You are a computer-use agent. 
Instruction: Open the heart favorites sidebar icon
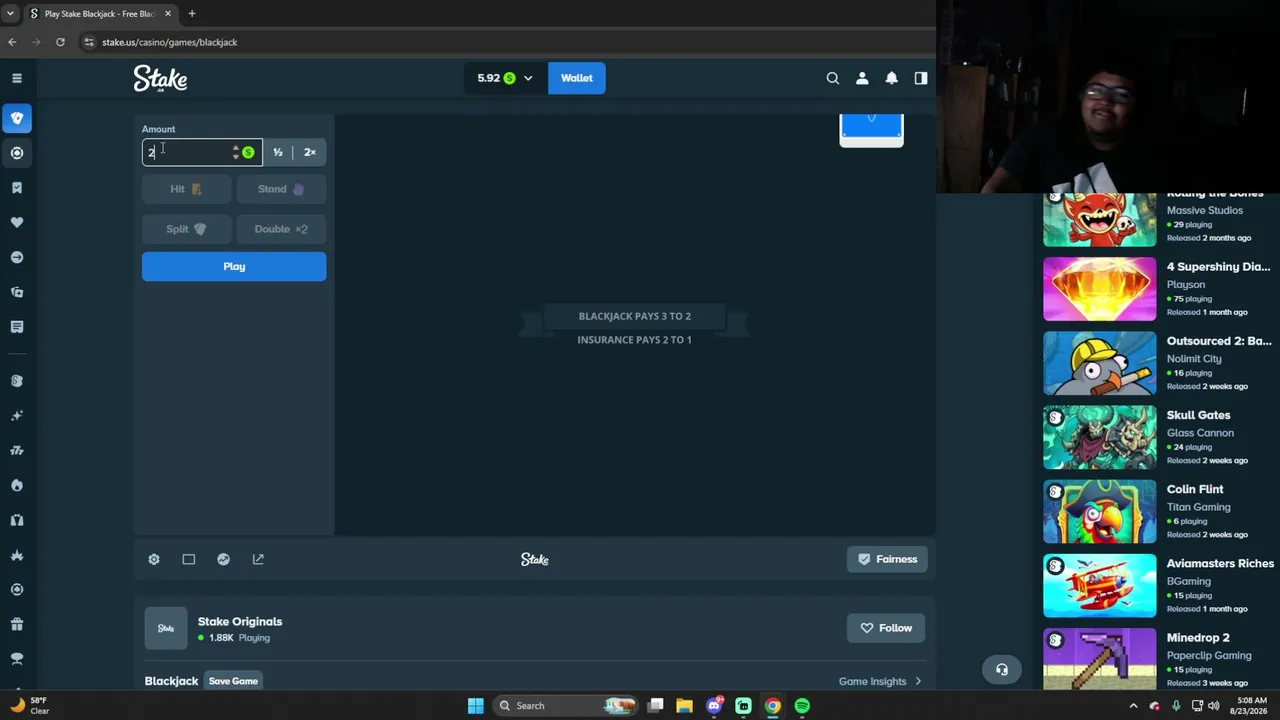coord(17,222)
